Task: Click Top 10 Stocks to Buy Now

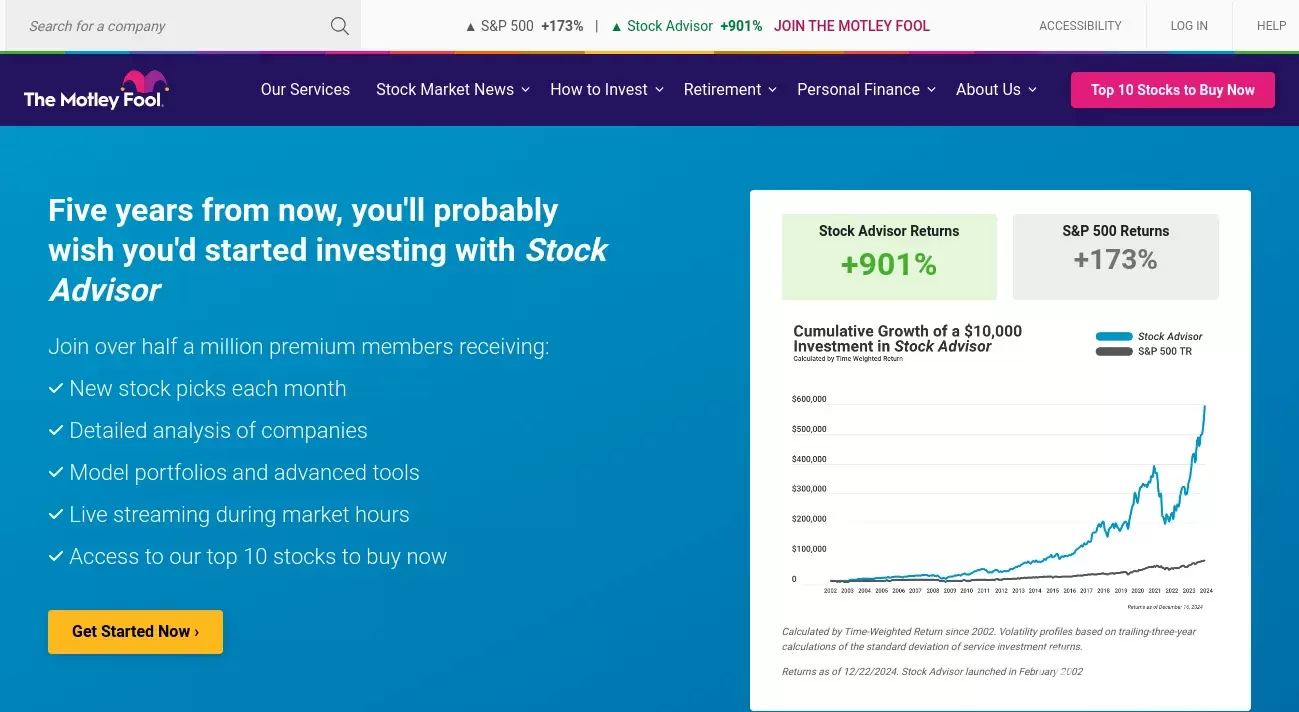Action: pyautogui.click(x=1172, y=90)
